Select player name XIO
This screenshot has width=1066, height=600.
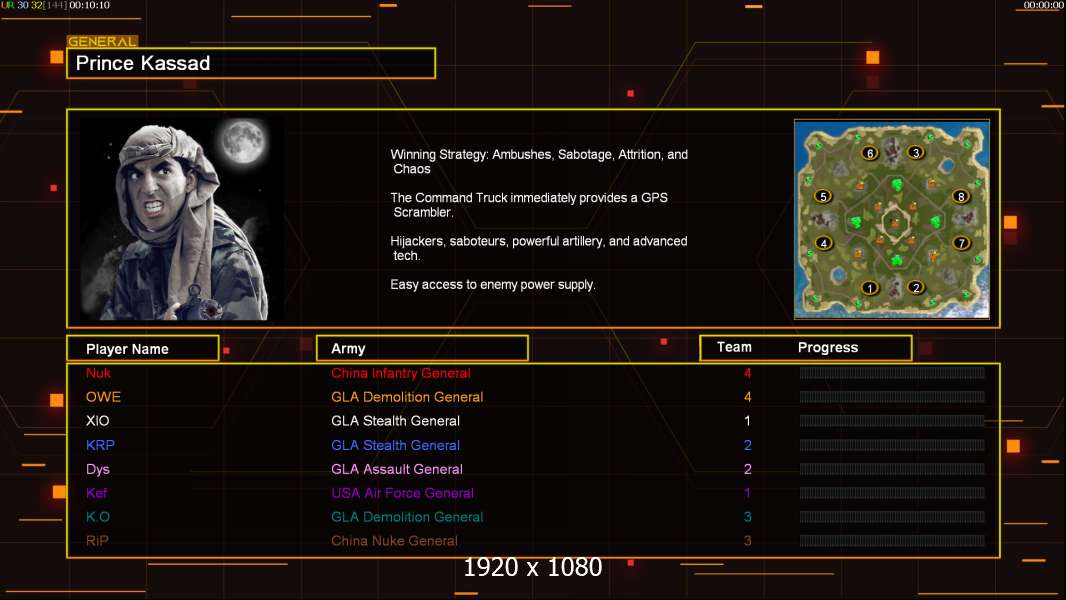point(97,421)
